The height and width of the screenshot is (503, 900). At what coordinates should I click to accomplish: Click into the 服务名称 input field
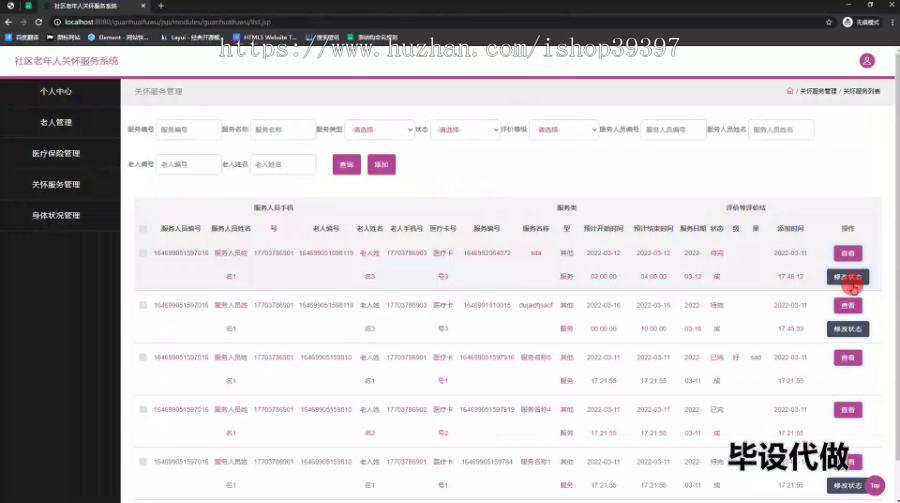(x=283, y=130)
